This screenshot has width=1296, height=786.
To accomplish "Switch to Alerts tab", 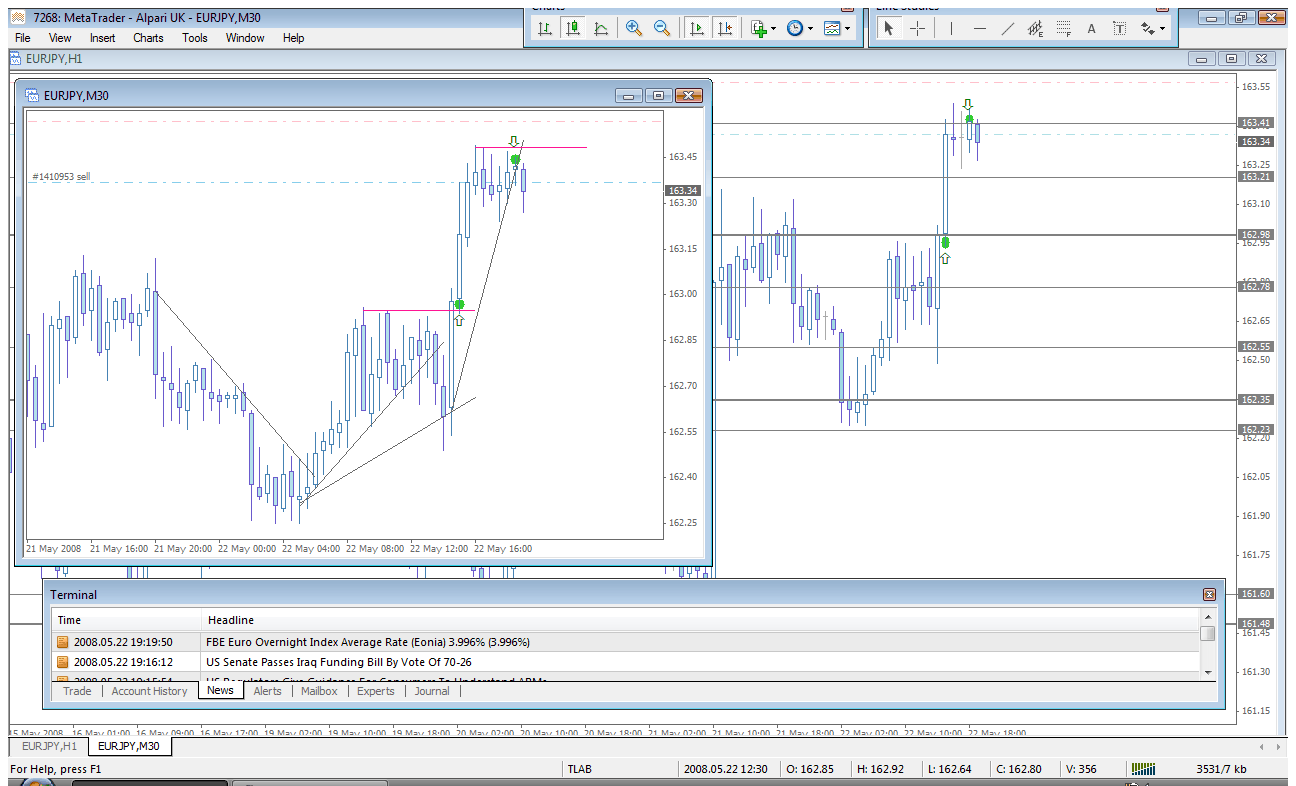I will pyautogui.click(x=267, y=691).
